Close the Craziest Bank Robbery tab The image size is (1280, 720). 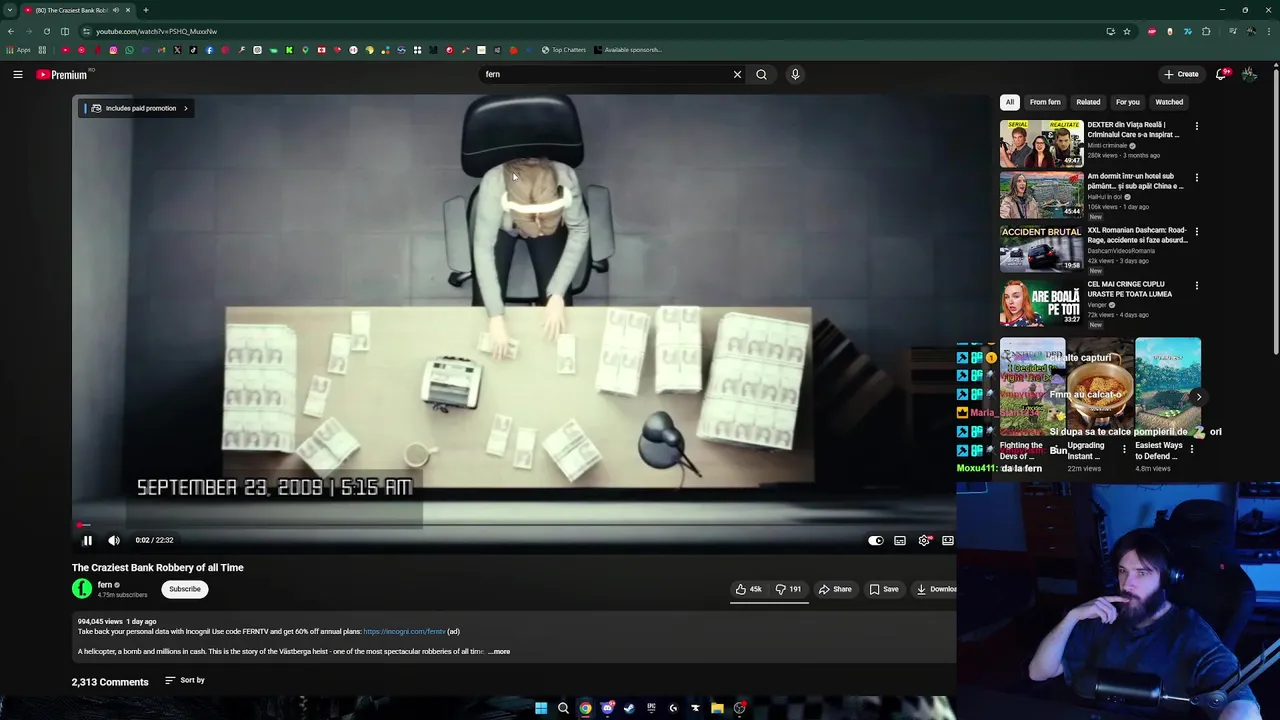coord(128,10)
